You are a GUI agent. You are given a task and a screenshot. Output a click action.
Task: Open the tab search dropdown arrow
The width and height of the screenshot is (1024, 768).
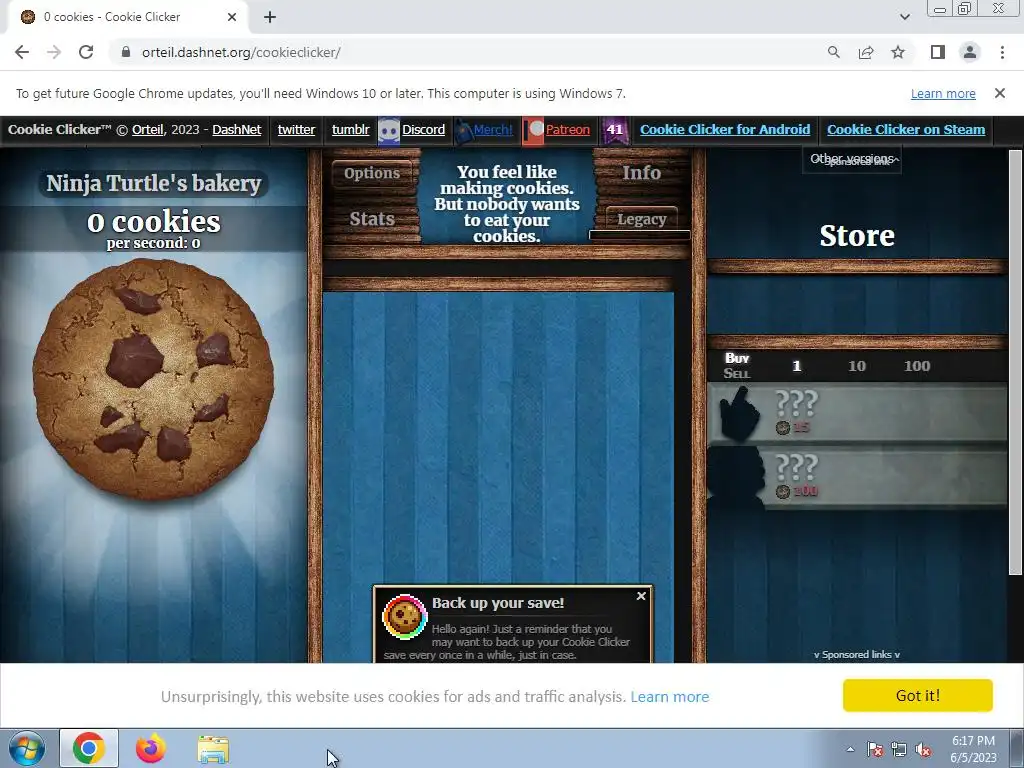904,17
